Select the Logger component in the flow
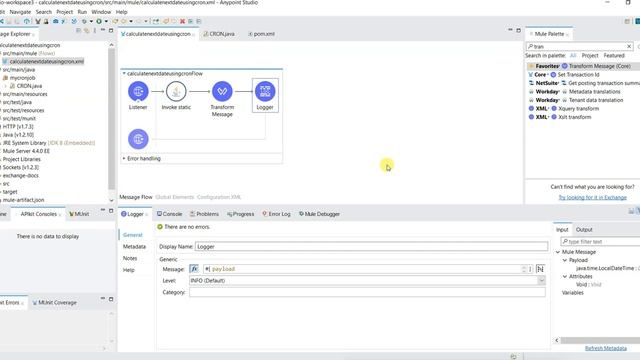This screenshot has width=640, height=360. coord(265,91)
